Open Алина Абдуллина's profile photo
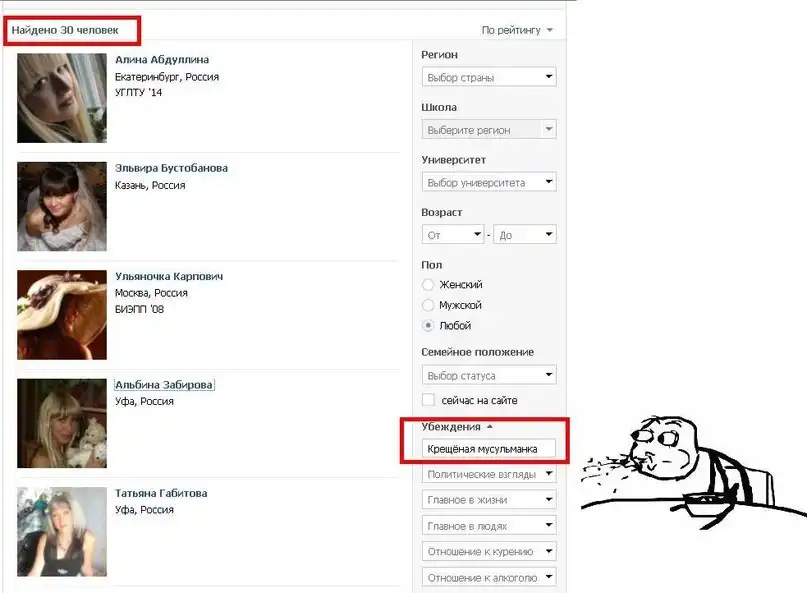 (62, 98)
